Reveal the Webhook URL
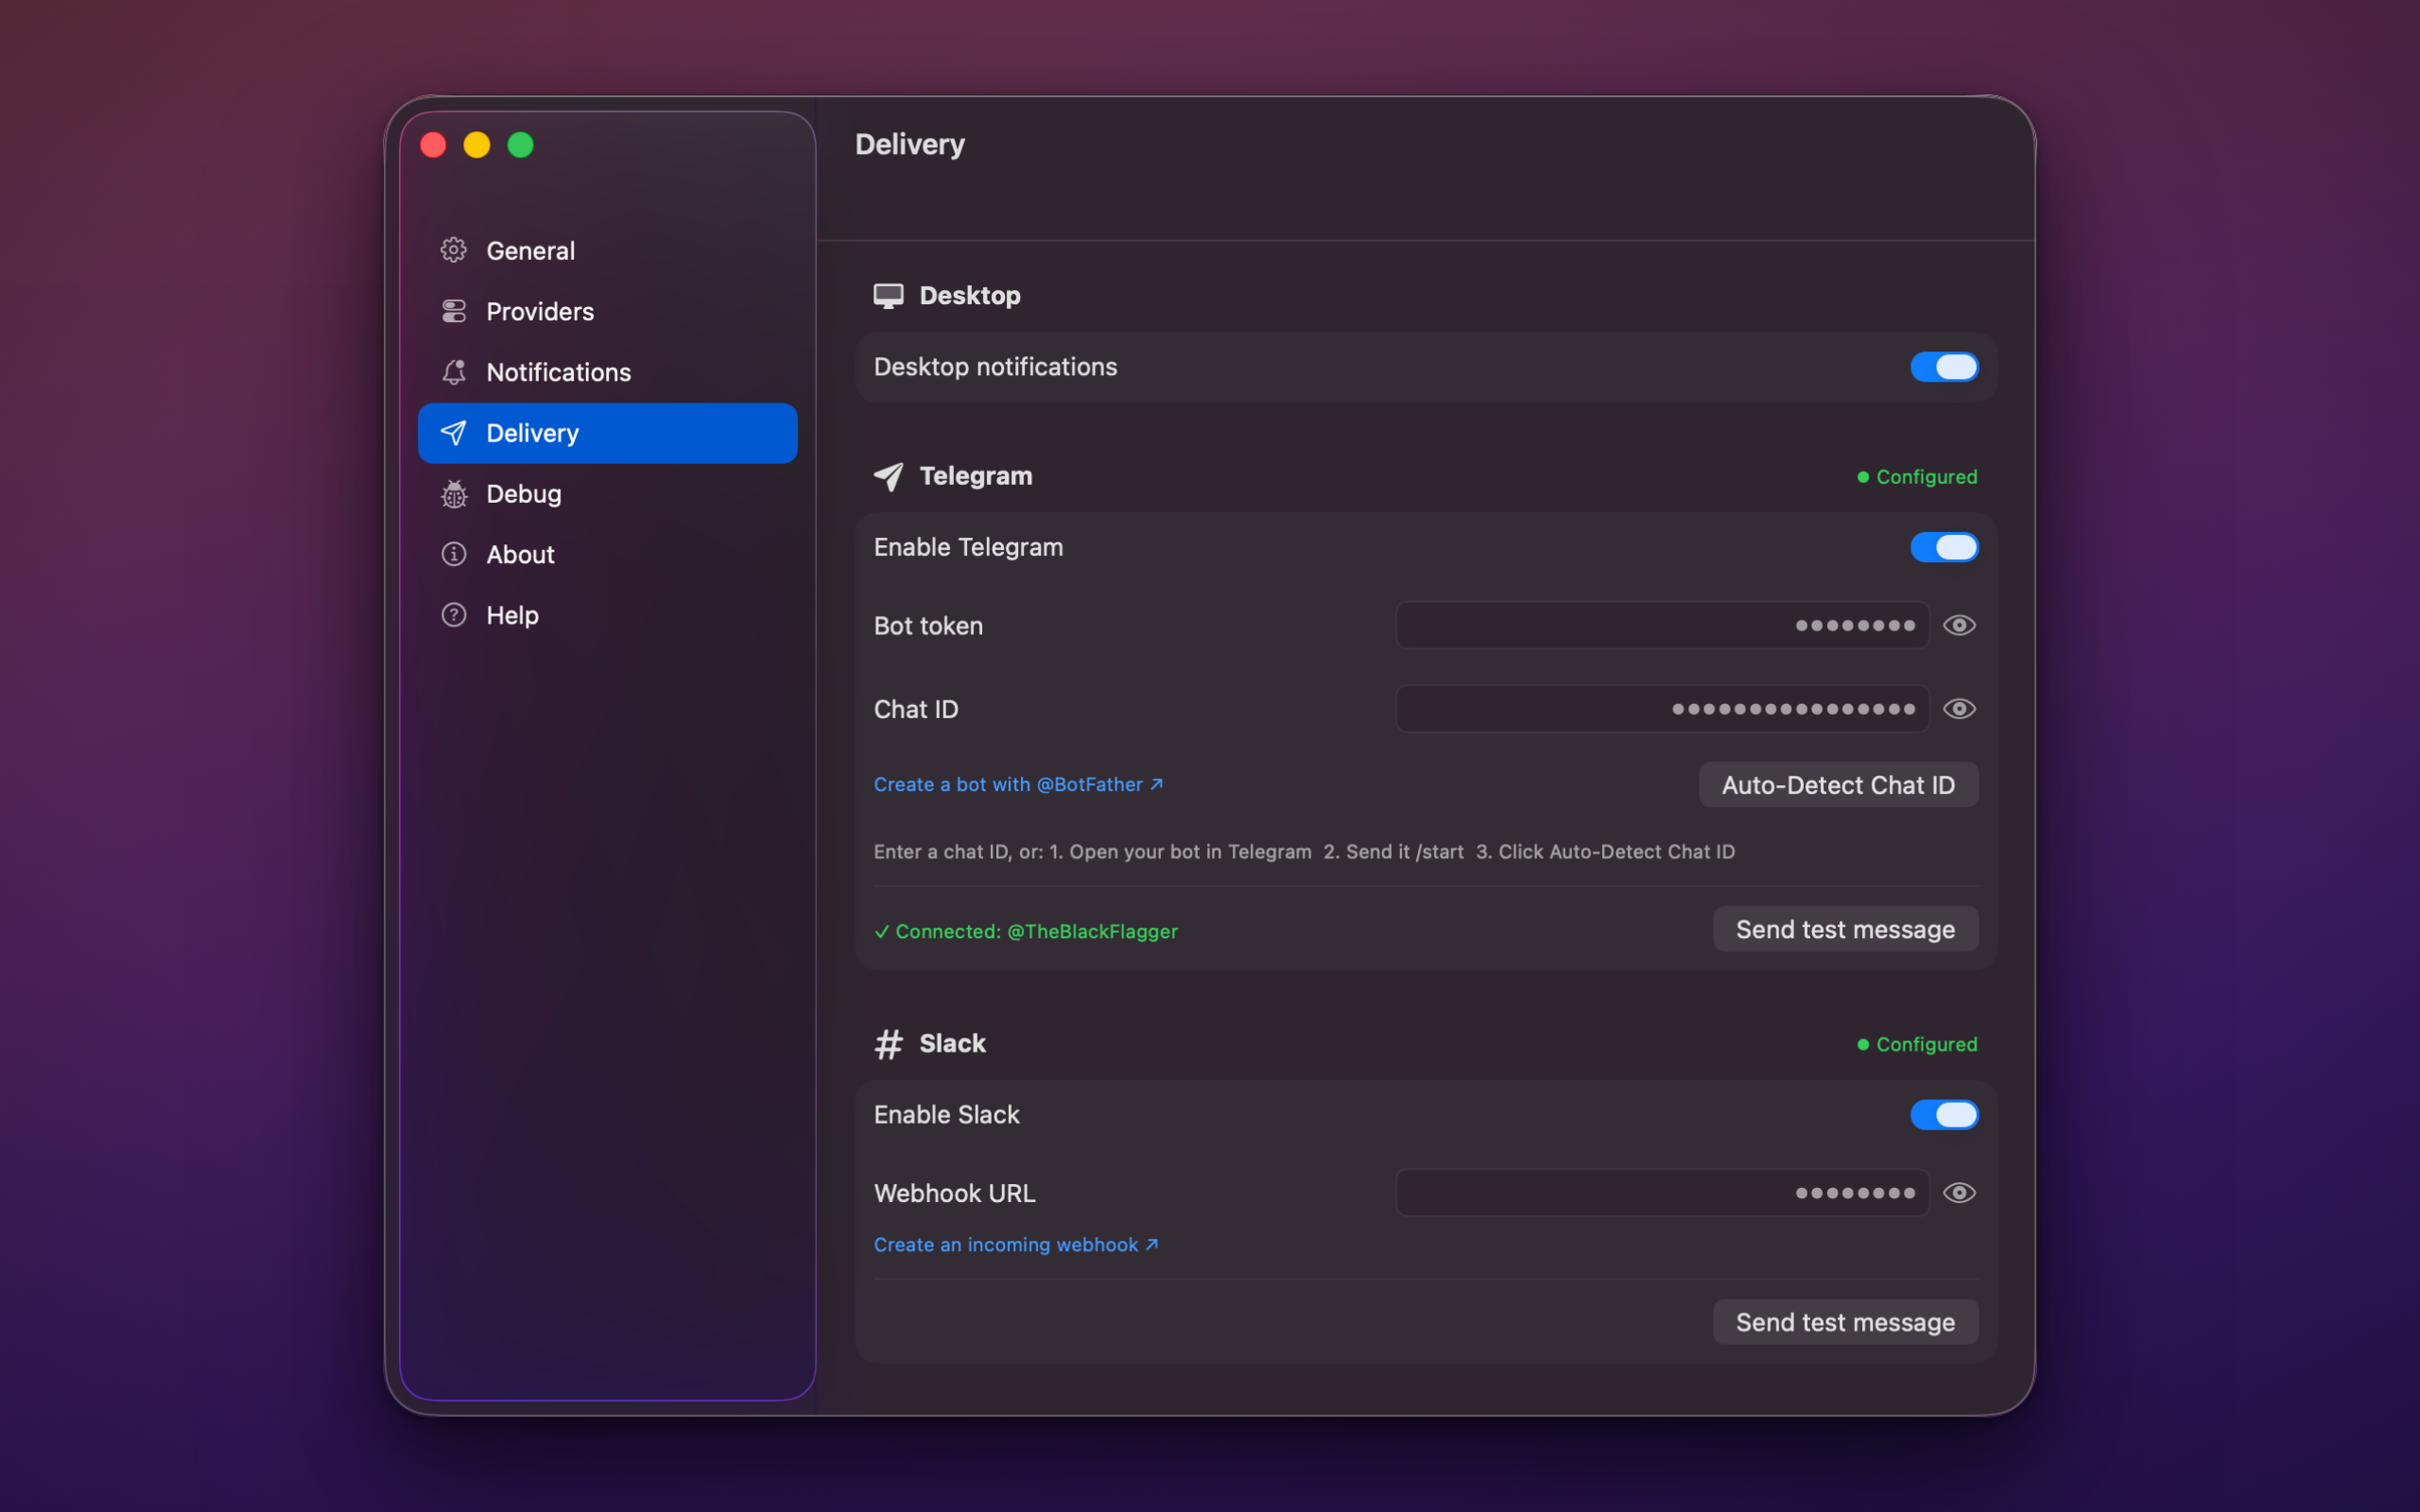The height and width of the screenshot is (1512, 2420). [x=1959, y=1193]
